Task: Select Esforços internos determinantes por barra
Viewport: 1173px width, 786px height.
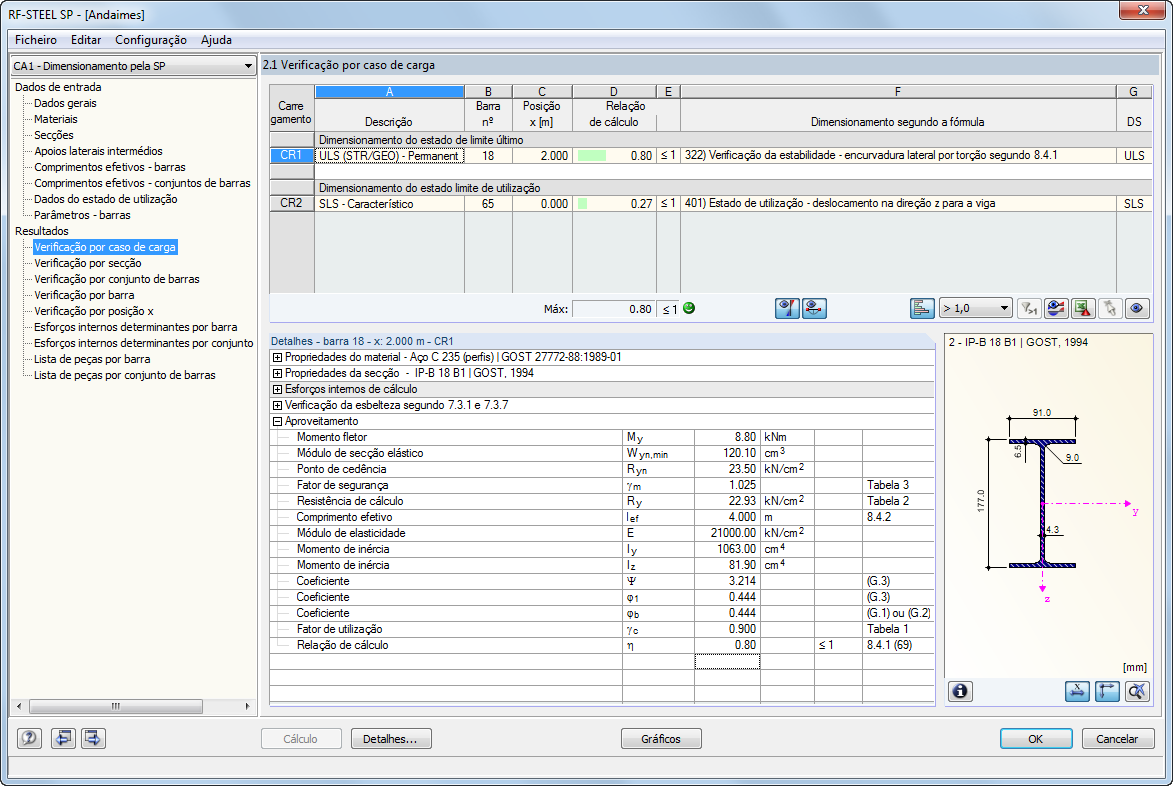Action: pos(135,327)
